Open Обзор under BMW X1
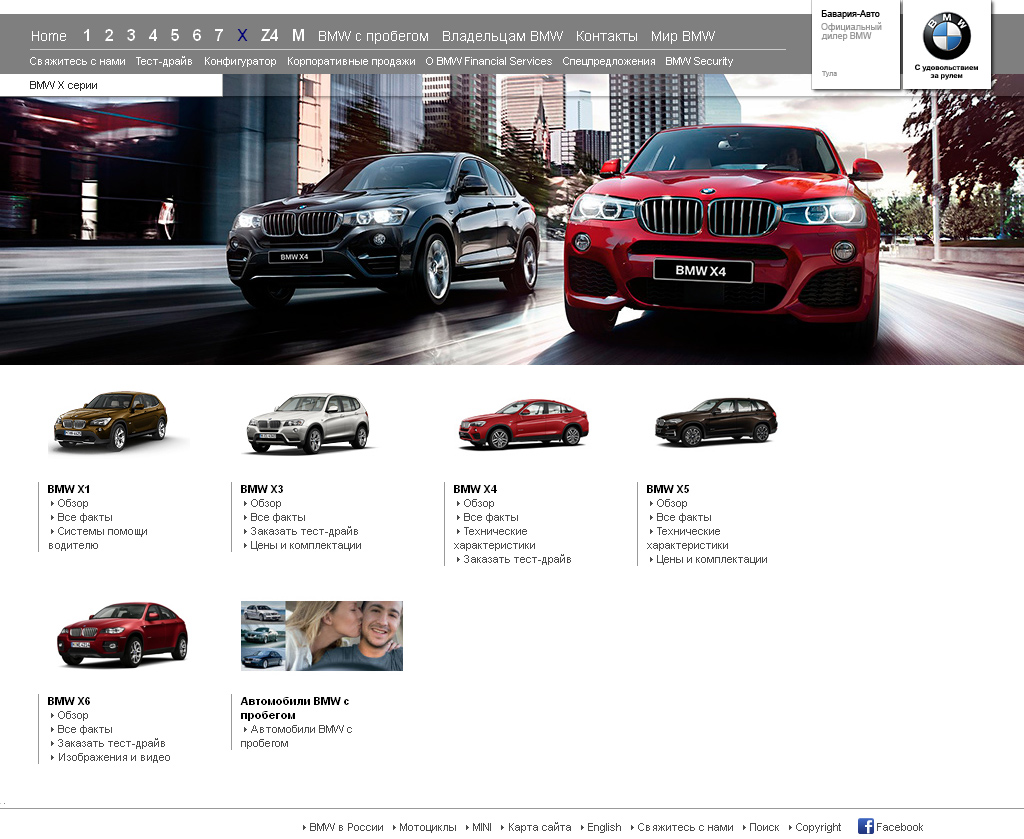Image resolution: width=1024 pixels, height=839 pixels. pyautogui.click(x=72, y=503)
